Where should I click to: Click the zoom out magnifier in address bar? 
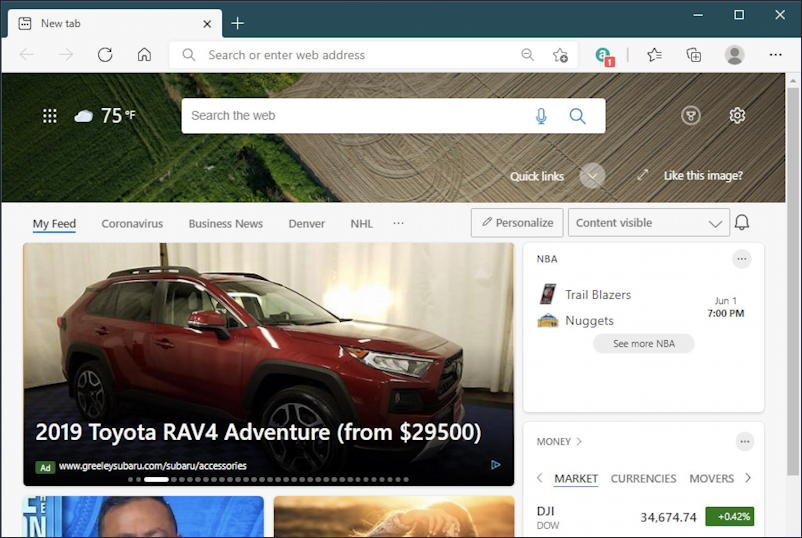coord(527,54)
